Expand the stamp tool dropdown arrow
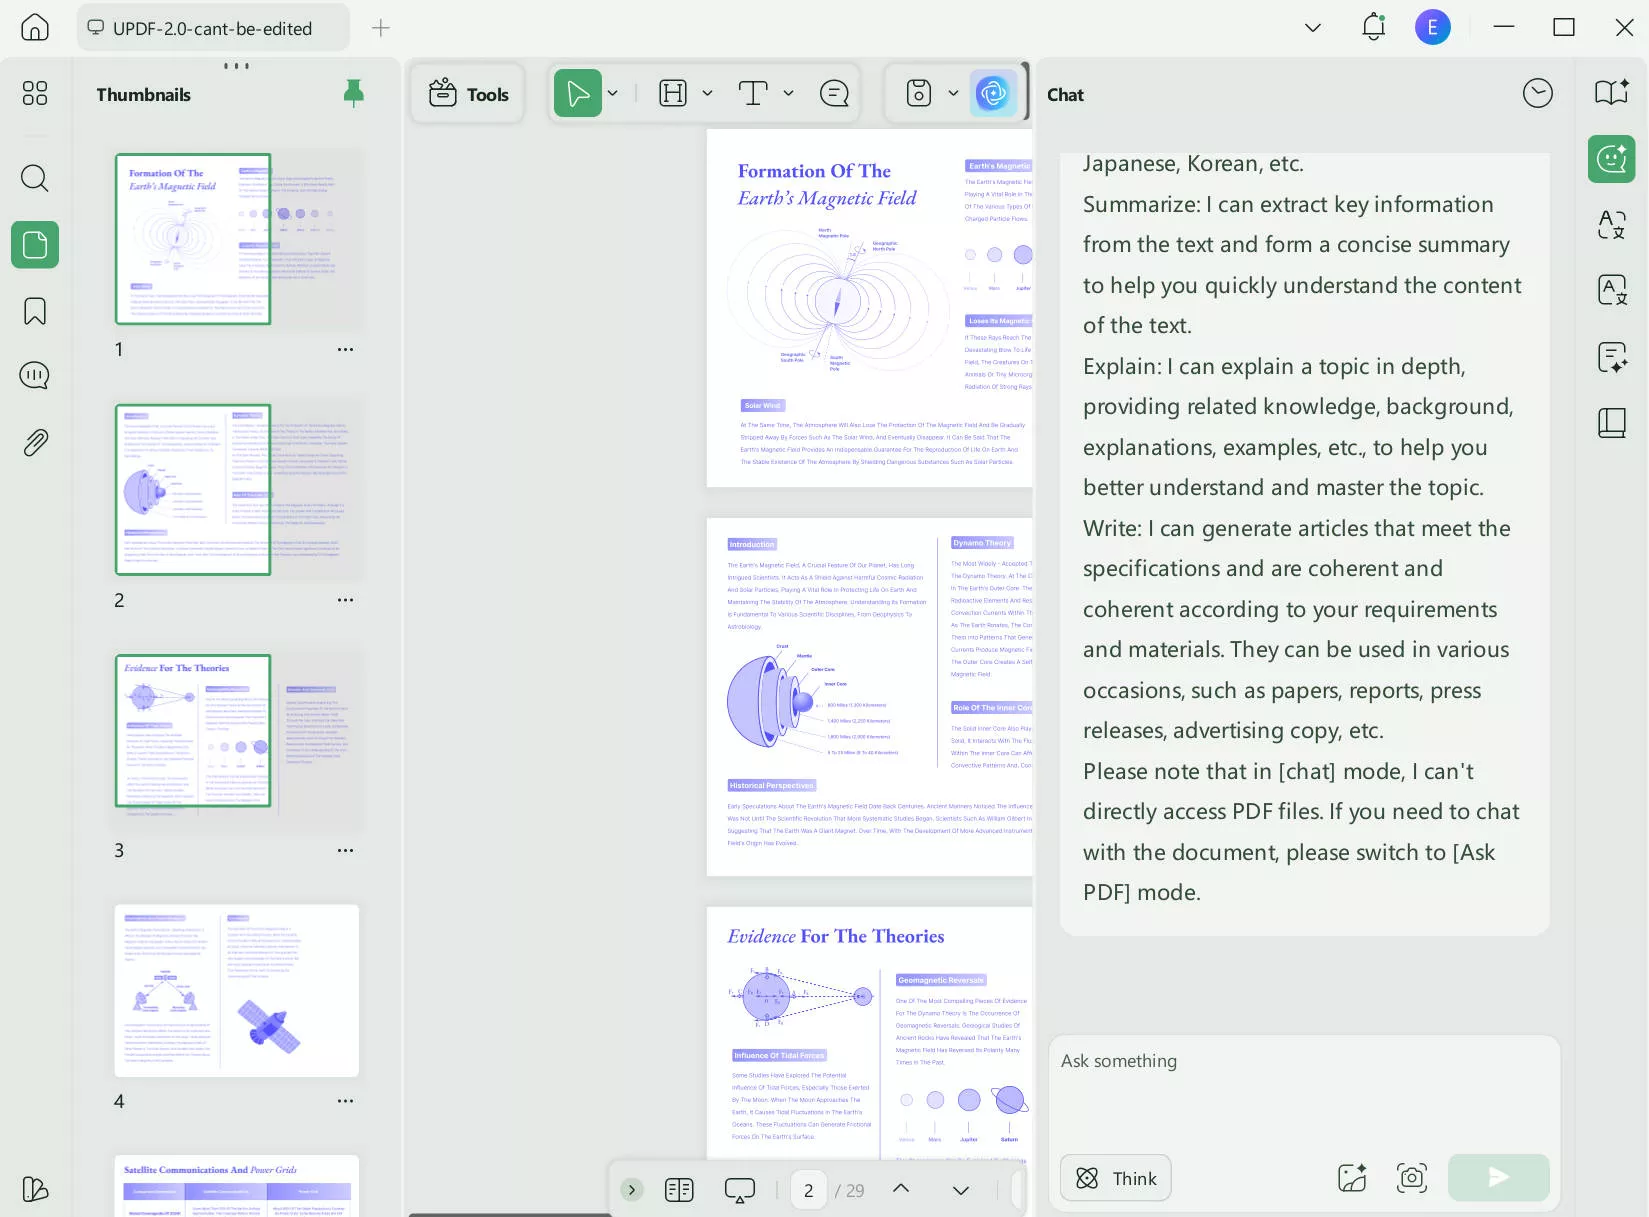This screenshot has width=1649, height=1217. click(x=953, y=93)
